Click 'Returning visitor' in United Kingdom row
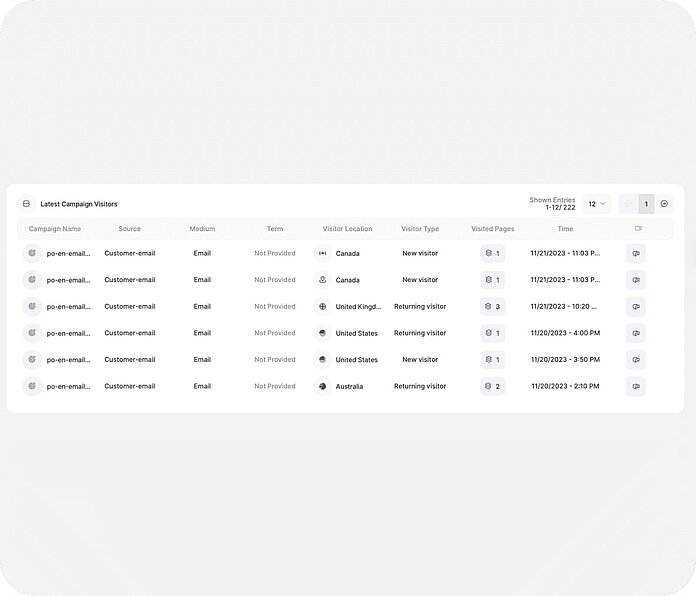Image resolution: width=696 pixels, height=596 pixels. pyautogui.click(x=420, y=306)
